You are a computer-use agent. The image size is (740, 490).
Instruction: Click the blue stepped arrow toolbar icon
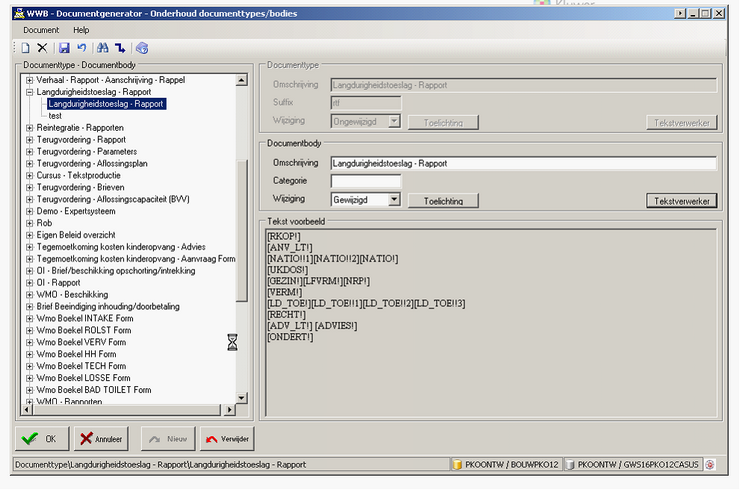pos(120,48)
